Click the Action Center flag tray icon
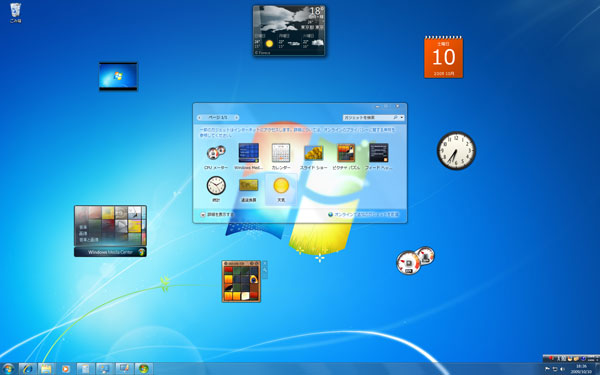The width and height of the screenshot is (600, 375). pos(547,369)
